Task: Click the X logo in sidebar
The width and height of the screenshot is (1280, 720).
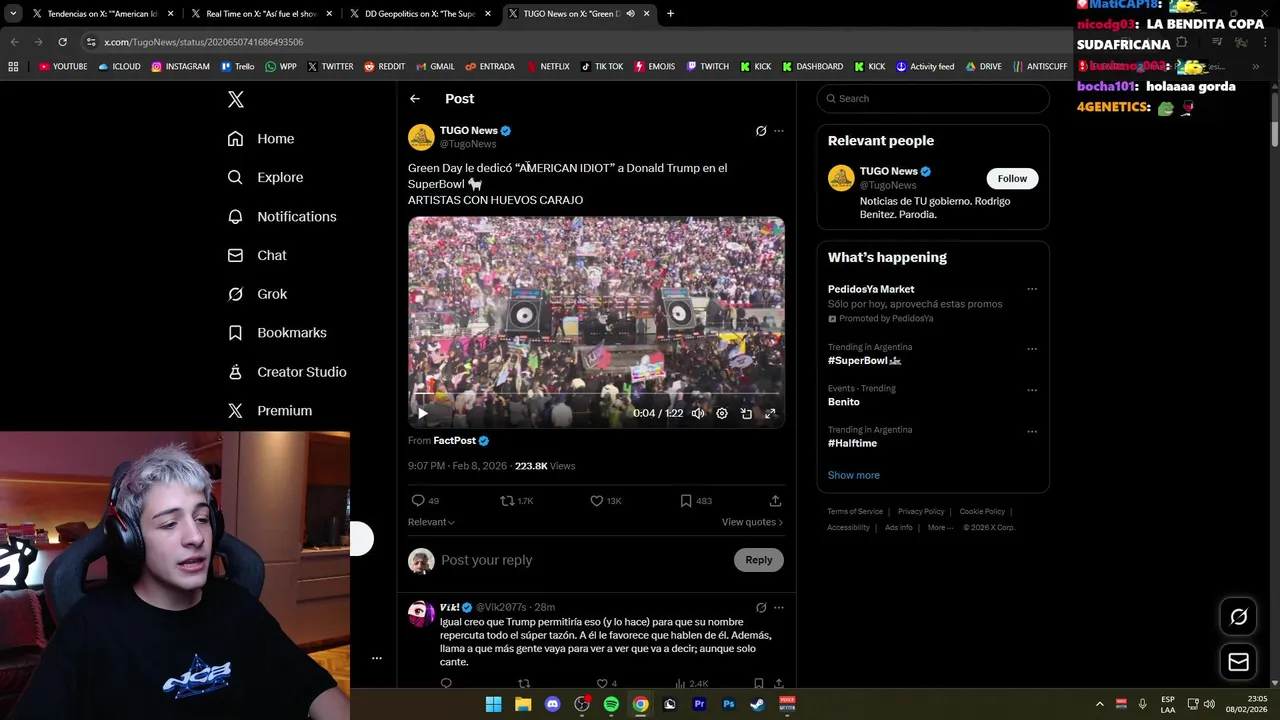Action: [x=236, y=99]
